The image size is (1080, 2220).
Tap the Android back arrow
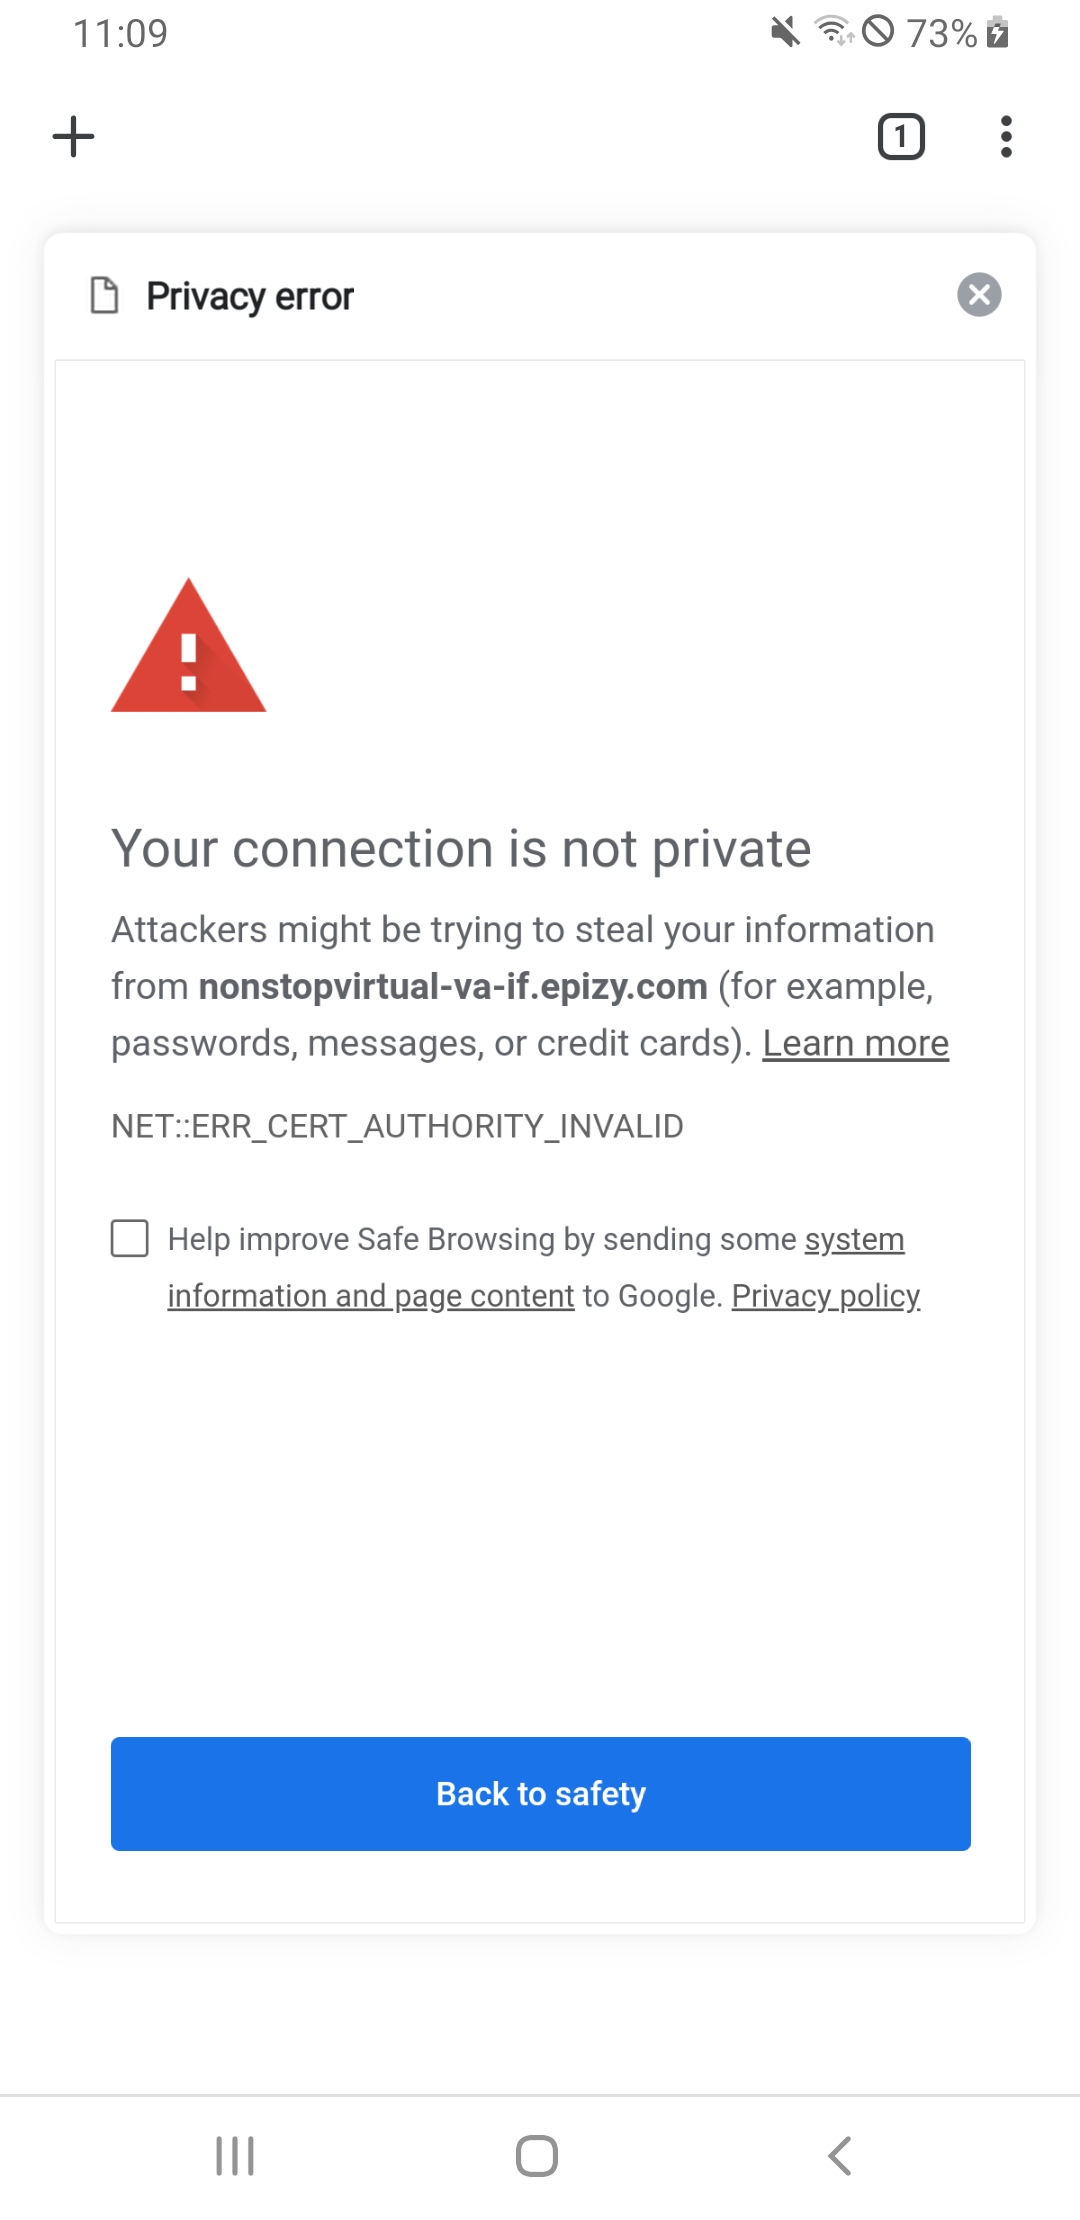[840, 2156]
